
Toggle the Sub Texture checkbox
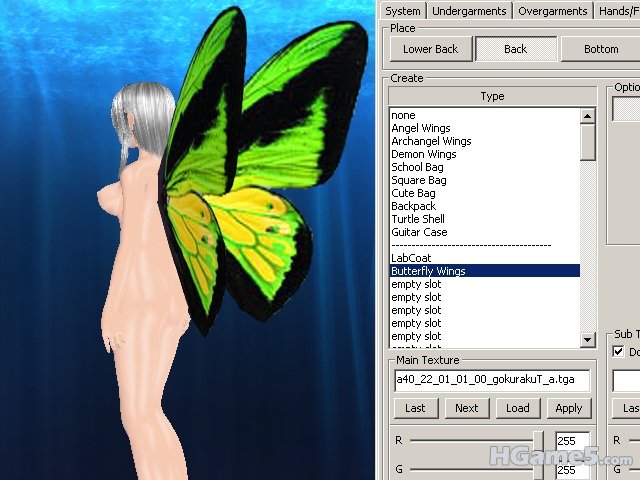[x=618, y=352]
